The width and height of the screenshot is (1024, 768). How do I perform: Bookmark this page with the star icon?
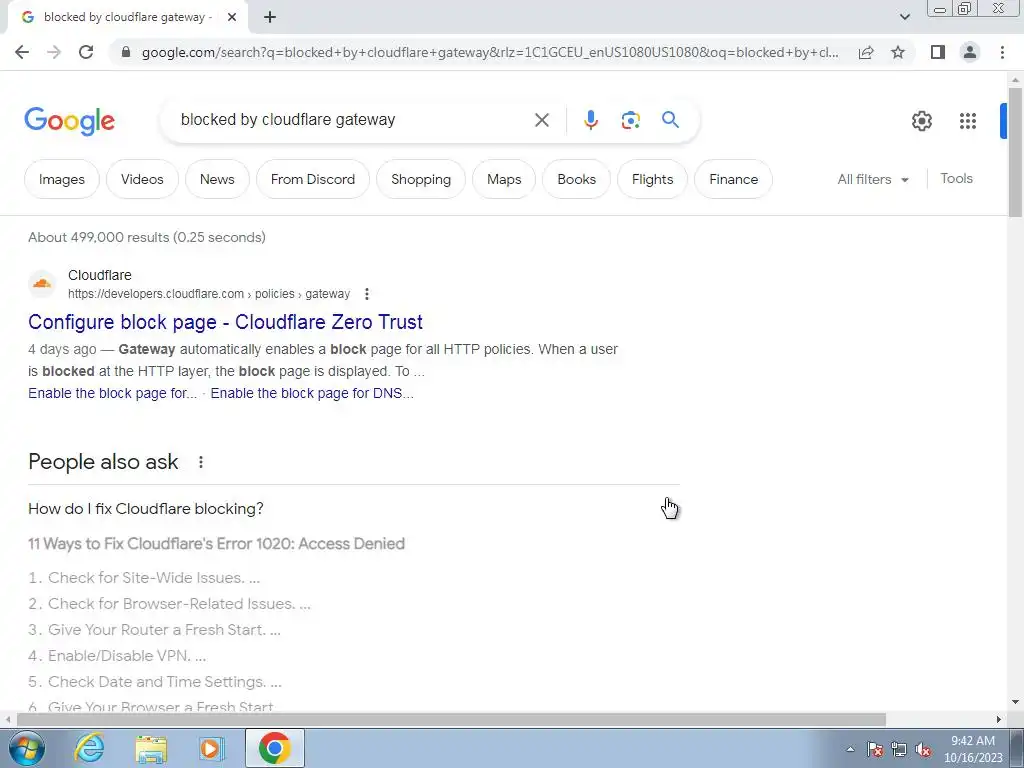(898, 52)
